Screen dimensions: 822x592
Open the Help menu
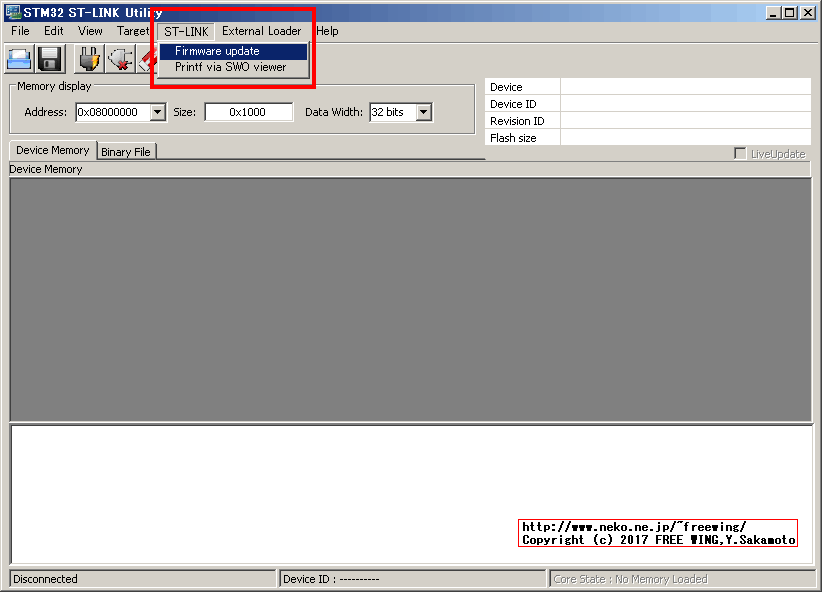[x=327, y=31]
